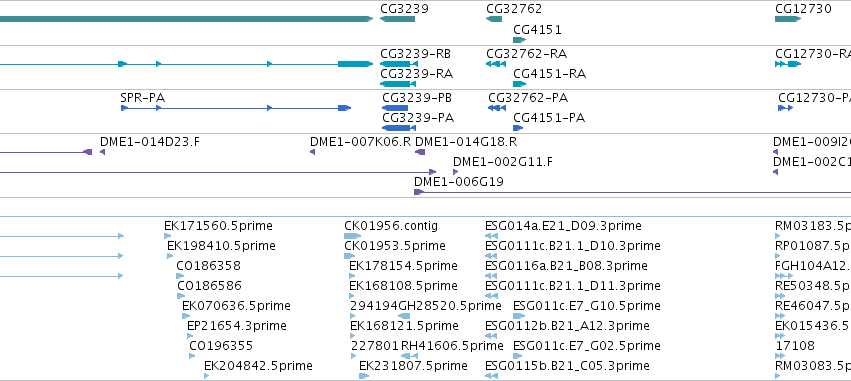Image resolution: width=851 pixels, height=381 pixels.
Task: Click the EK168108.5prime EST marker
Action: point(352,296)
